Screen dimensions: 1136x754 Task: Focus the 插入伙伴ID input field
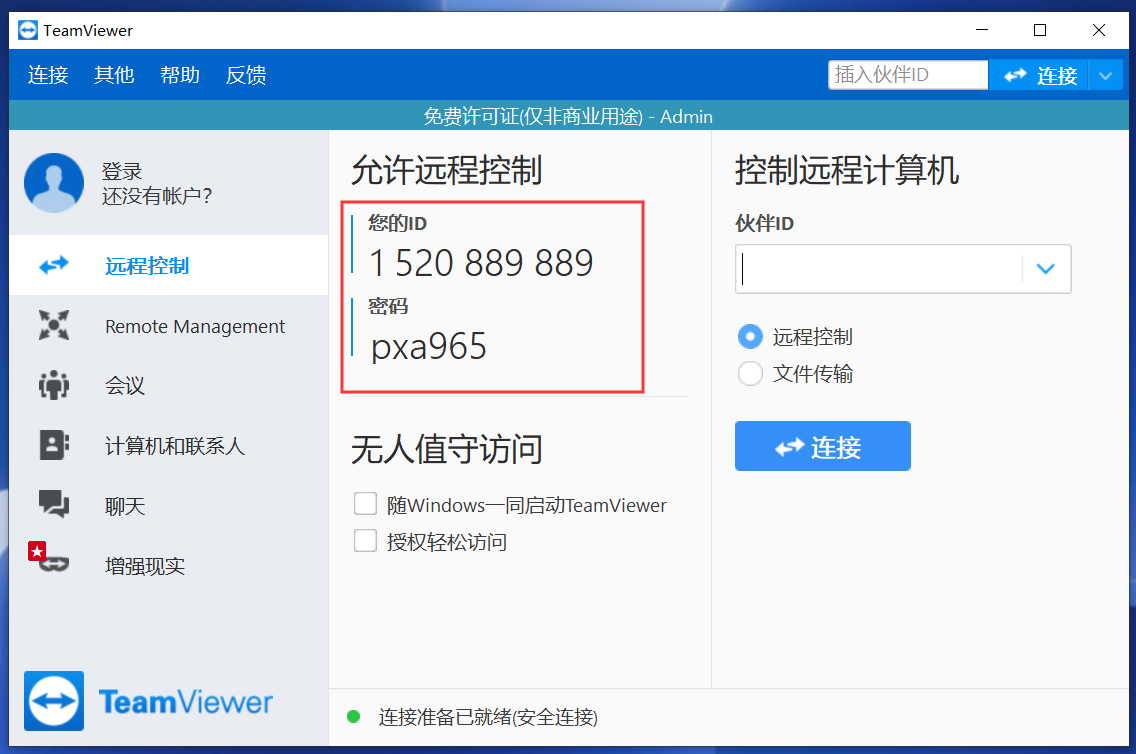coord(907,75)
